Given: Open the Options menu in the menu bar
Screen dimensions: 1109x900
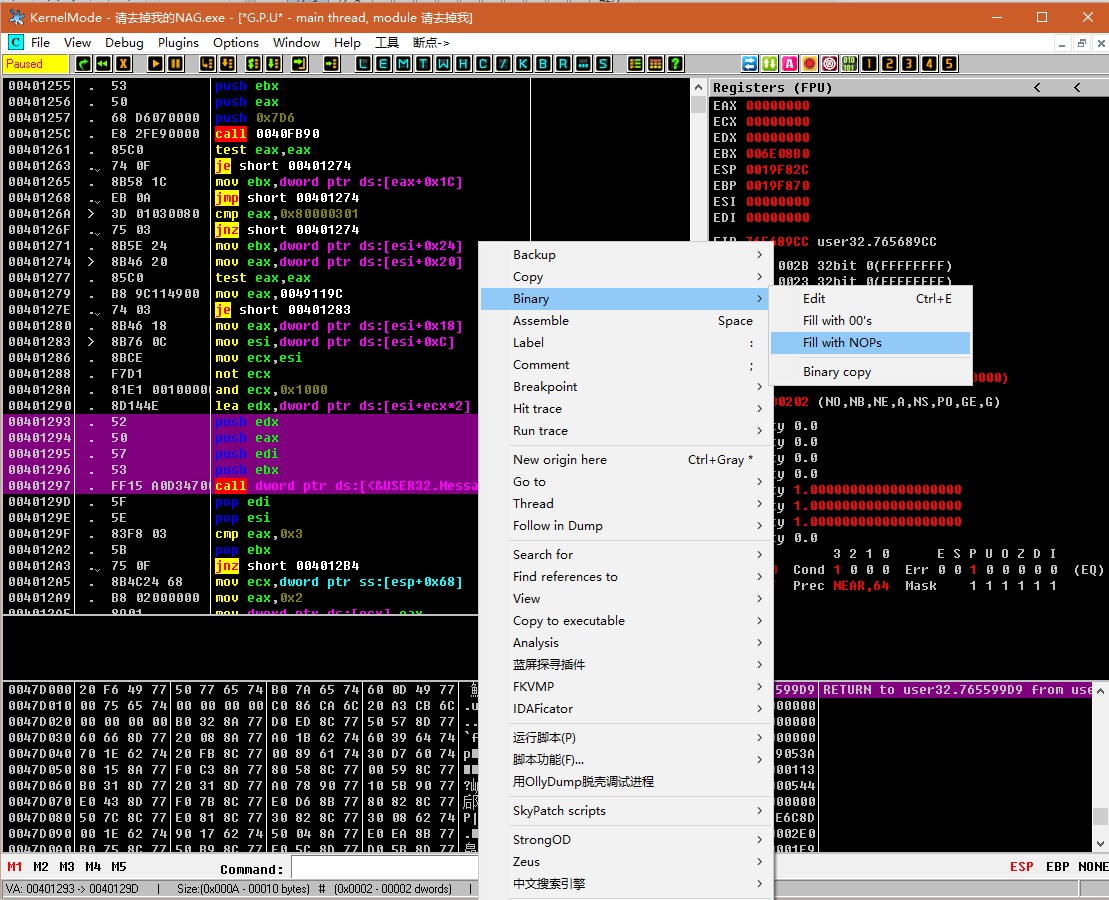Looking at the screenshot, I should [236, 42].
